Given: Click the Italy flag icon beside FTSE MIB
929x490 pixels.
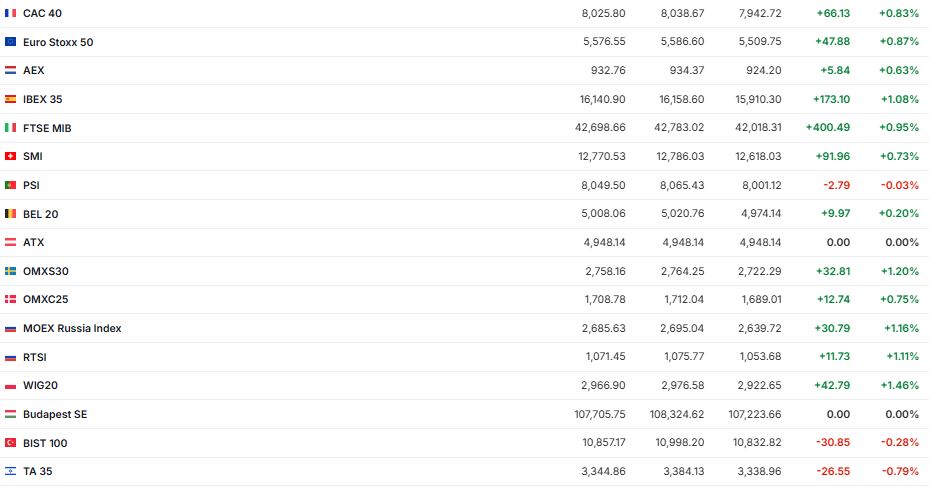Looking at the screenshot, I should [10, 128].
